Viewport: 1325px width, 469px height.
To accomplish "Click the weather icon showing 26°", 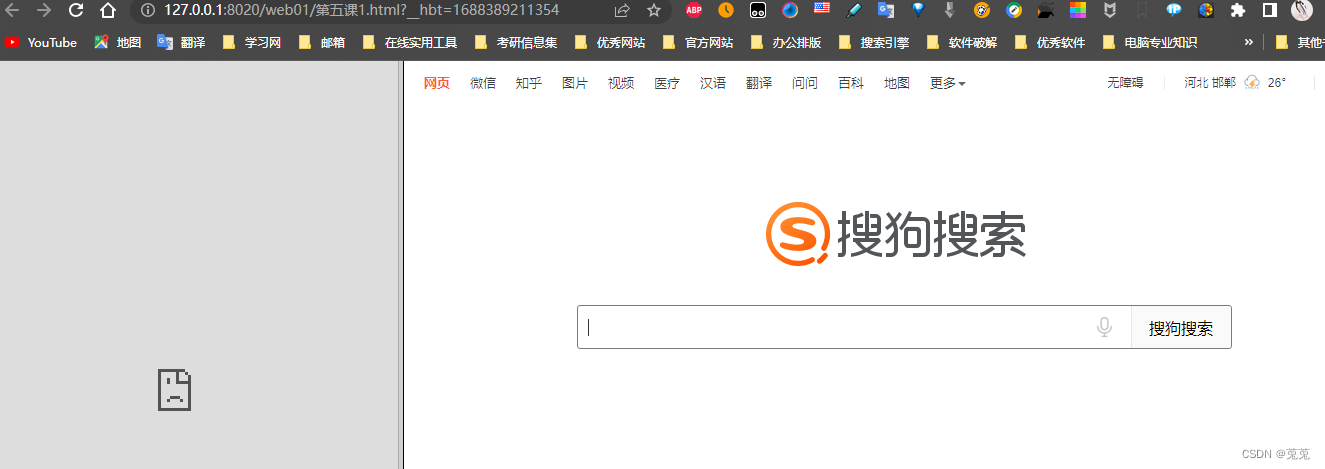I will click(x=1252, y=83).
